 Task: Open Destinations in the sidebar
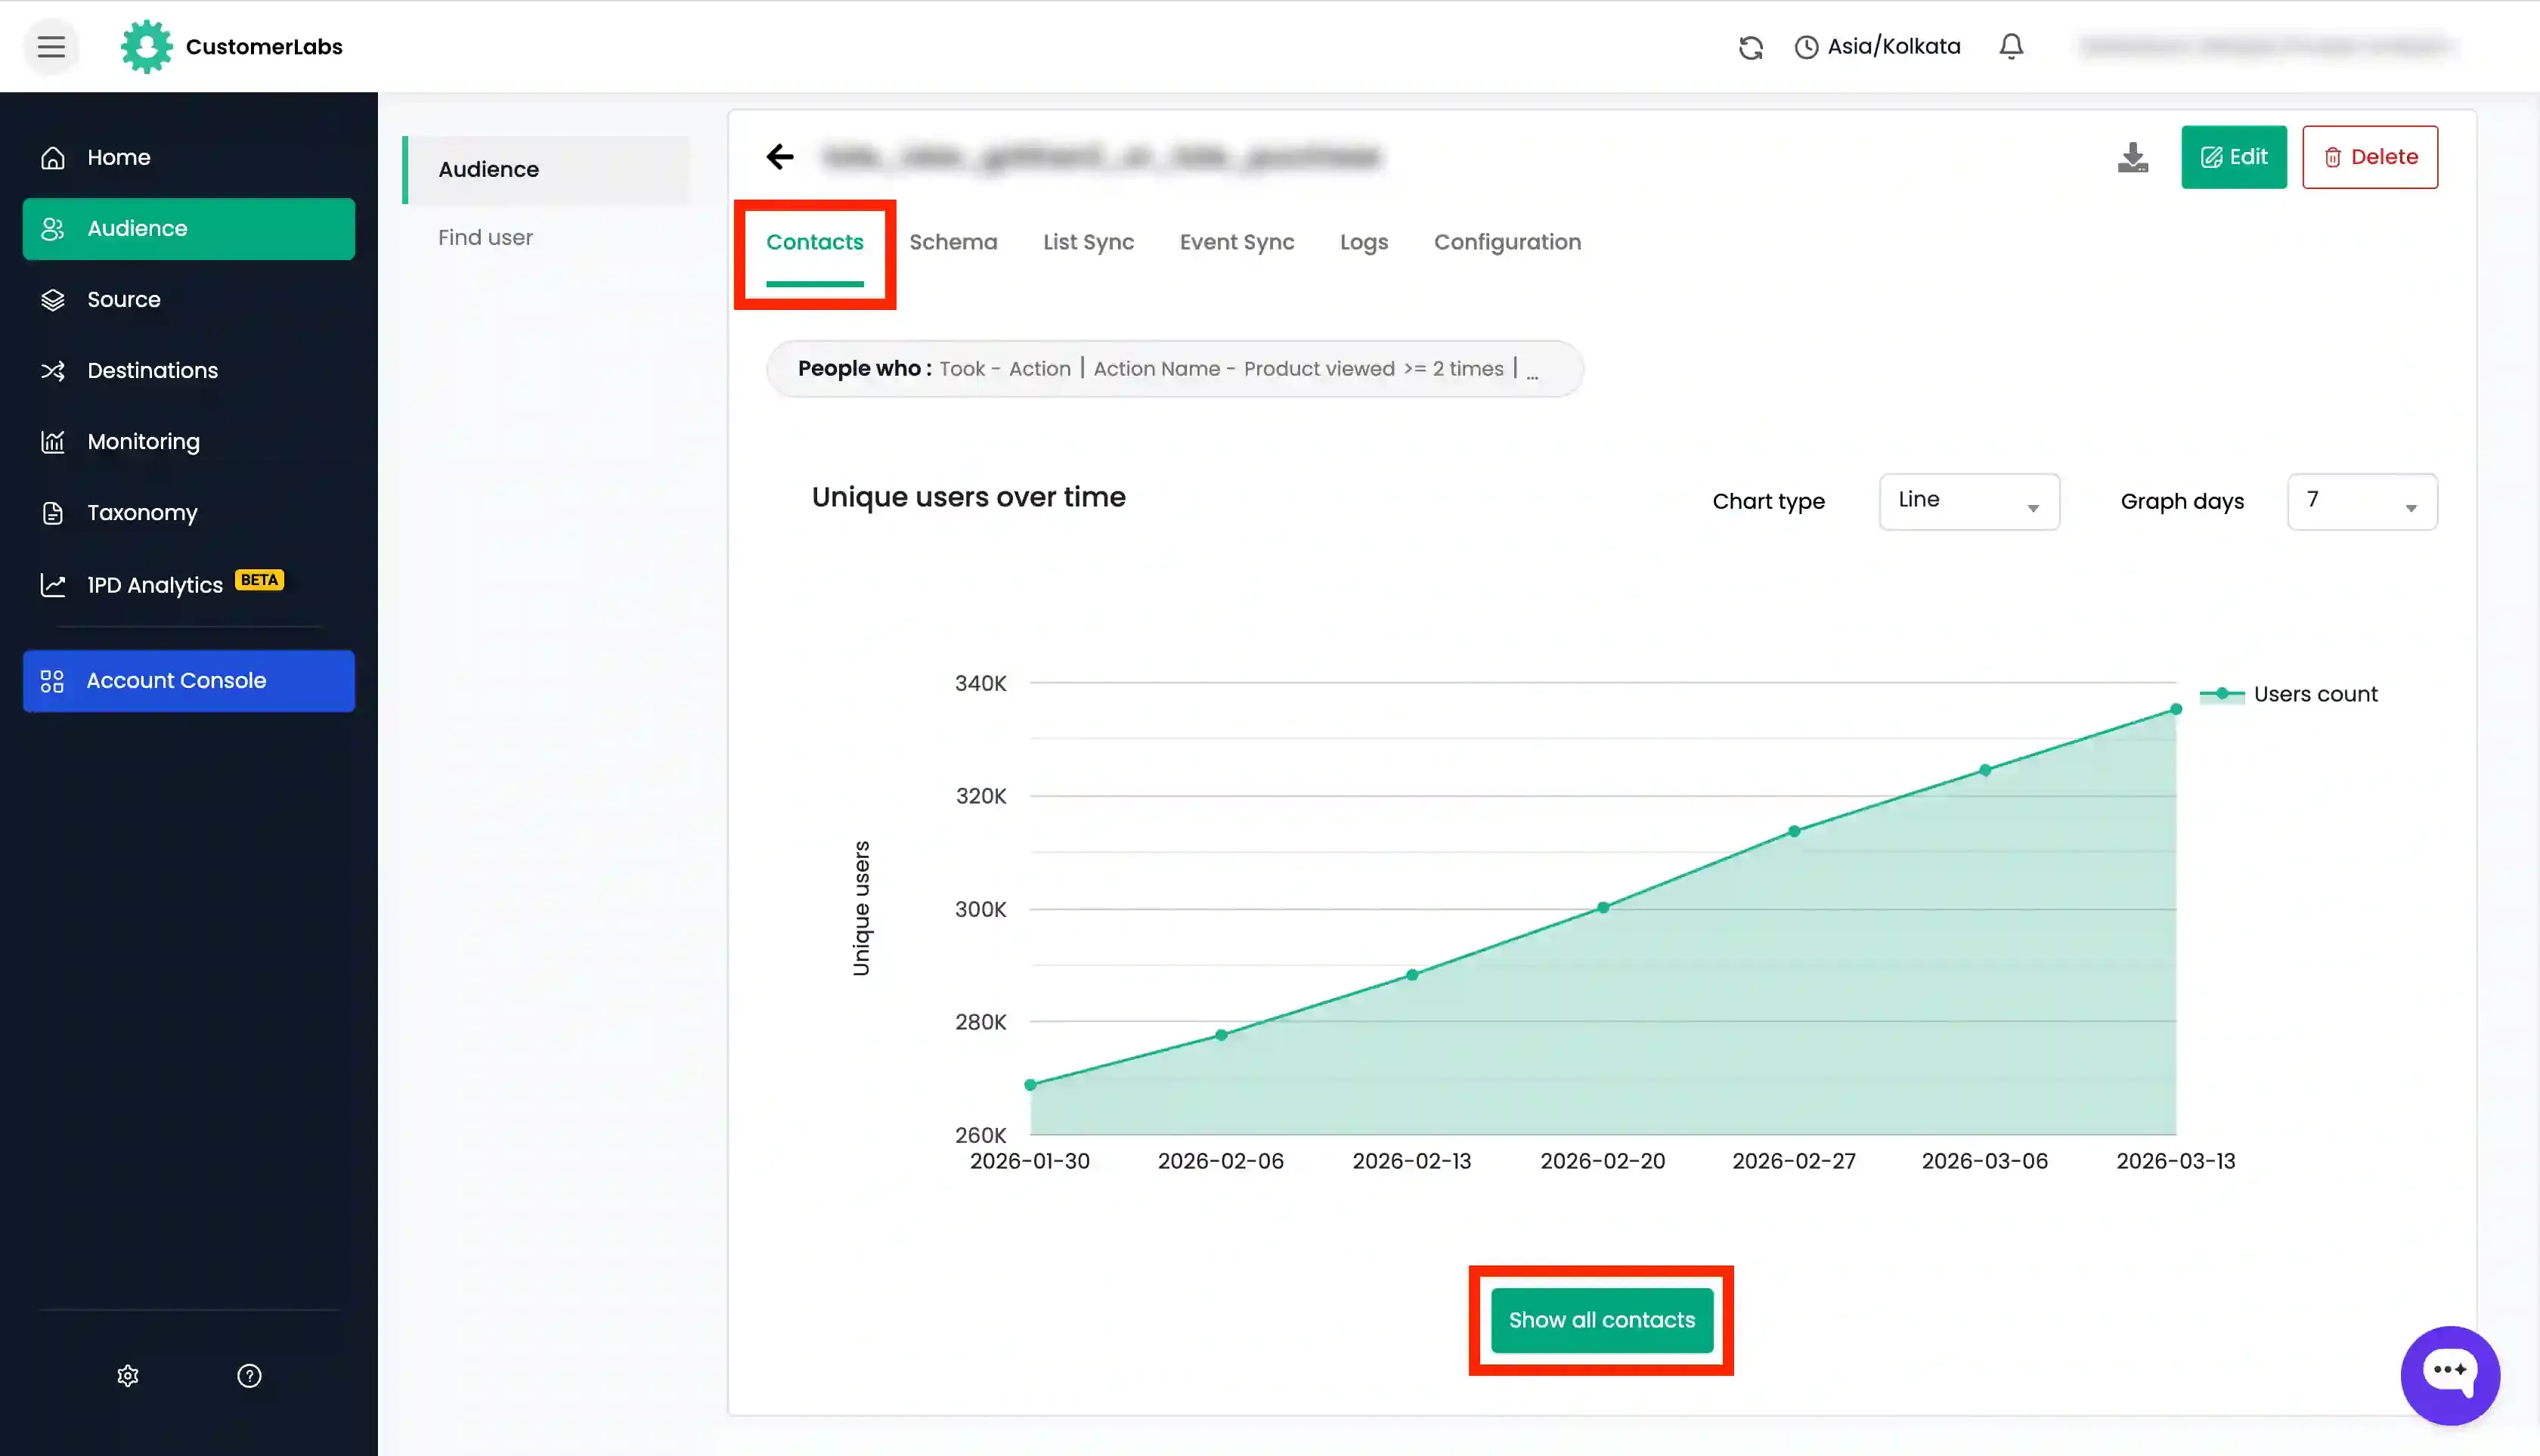[188, 371]
